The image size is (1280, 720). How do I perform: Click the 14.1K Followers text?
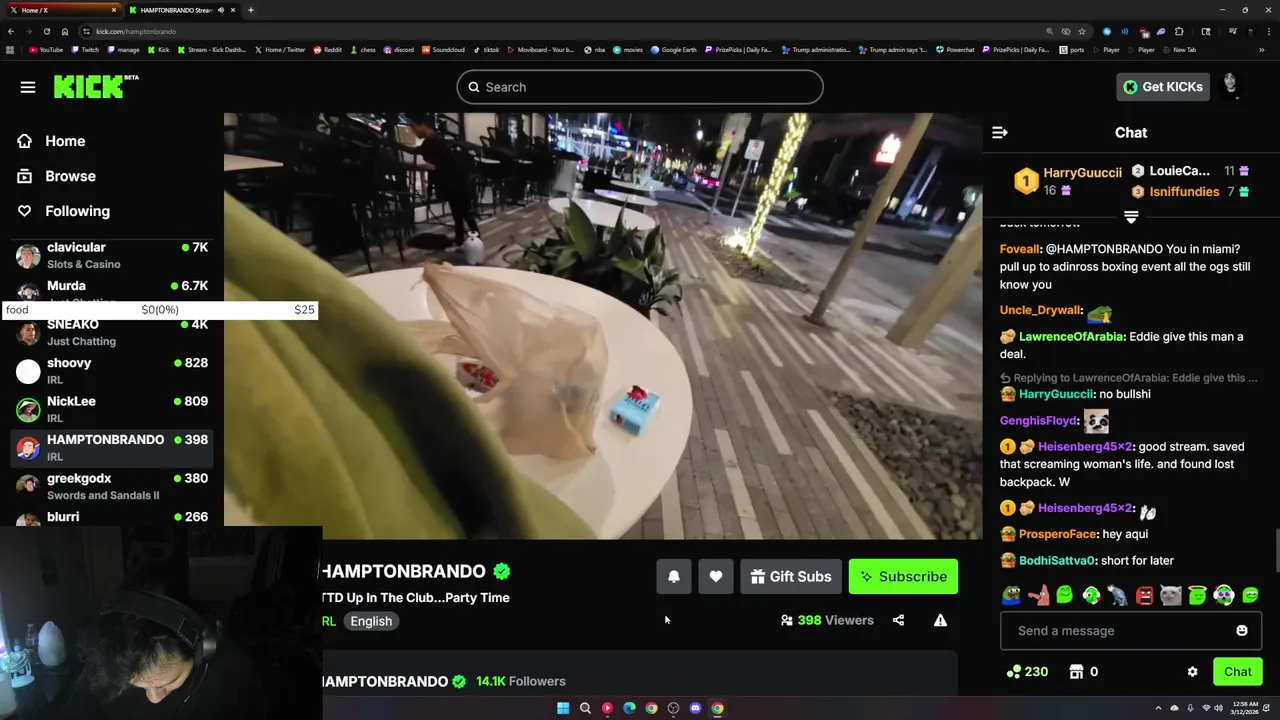pos(521,681)
